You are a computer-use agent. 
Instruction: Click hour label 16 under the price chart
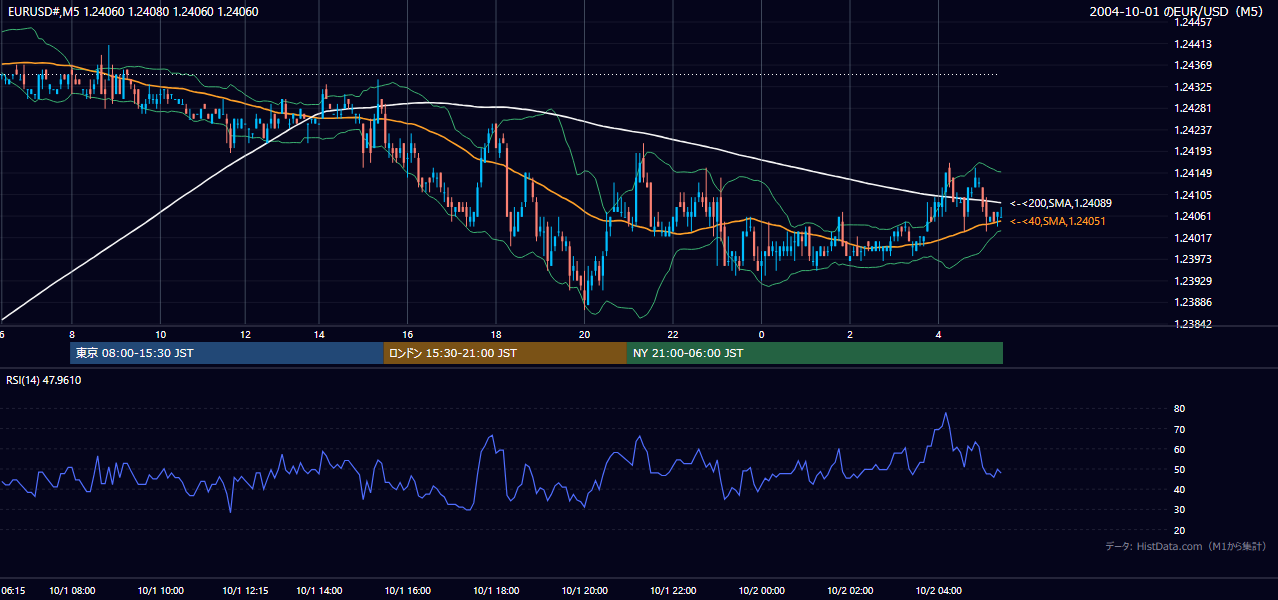[x=408, y=334]
